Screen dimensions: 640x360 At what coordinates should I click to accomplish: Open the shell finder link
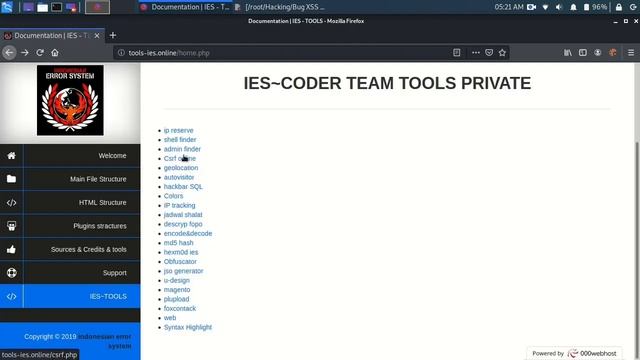click(180, 140)
